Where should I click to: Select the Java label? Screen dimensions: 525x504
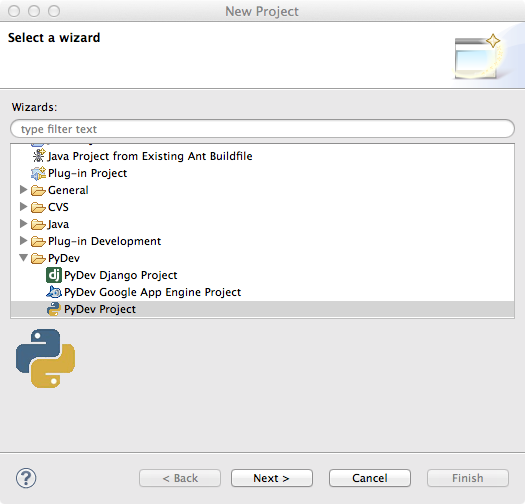58,224
